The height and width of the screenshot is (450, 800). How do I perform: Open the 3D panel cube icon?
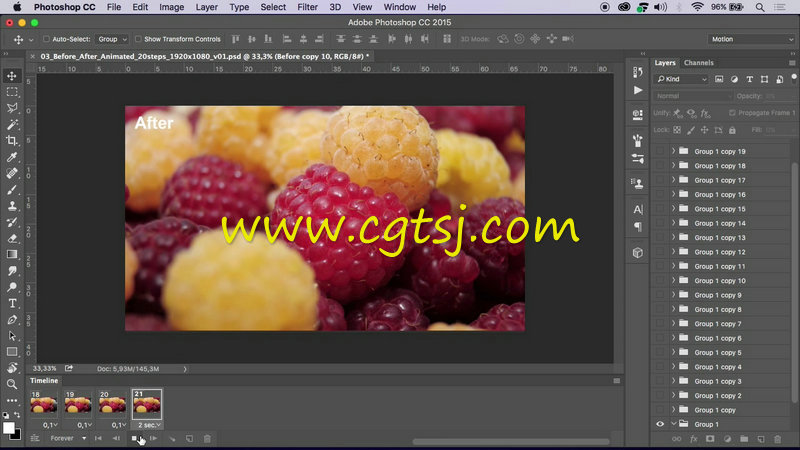pyautogui.click(x=638, y=253)
